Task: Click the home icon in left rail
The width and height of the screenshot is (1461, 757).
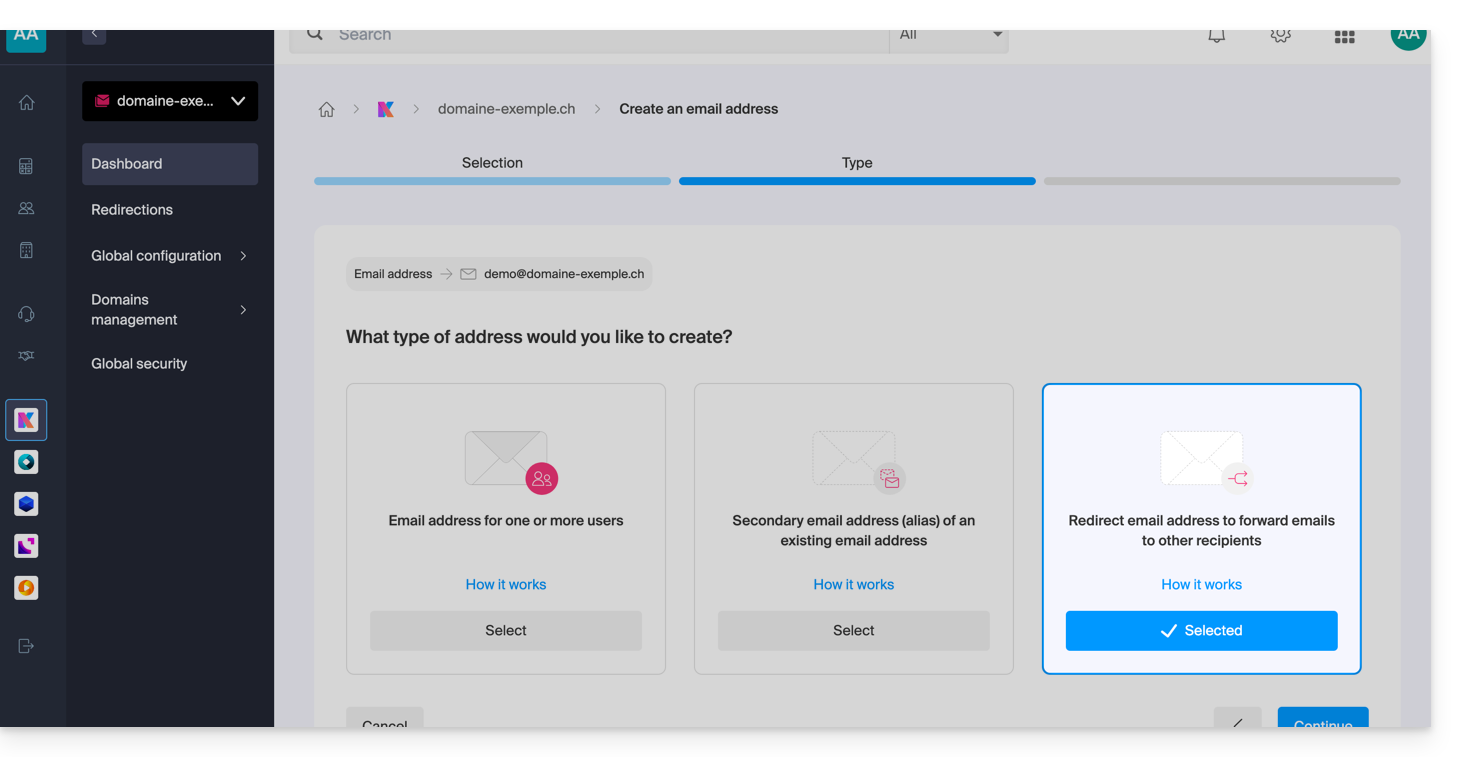Action: click(26, 103)
